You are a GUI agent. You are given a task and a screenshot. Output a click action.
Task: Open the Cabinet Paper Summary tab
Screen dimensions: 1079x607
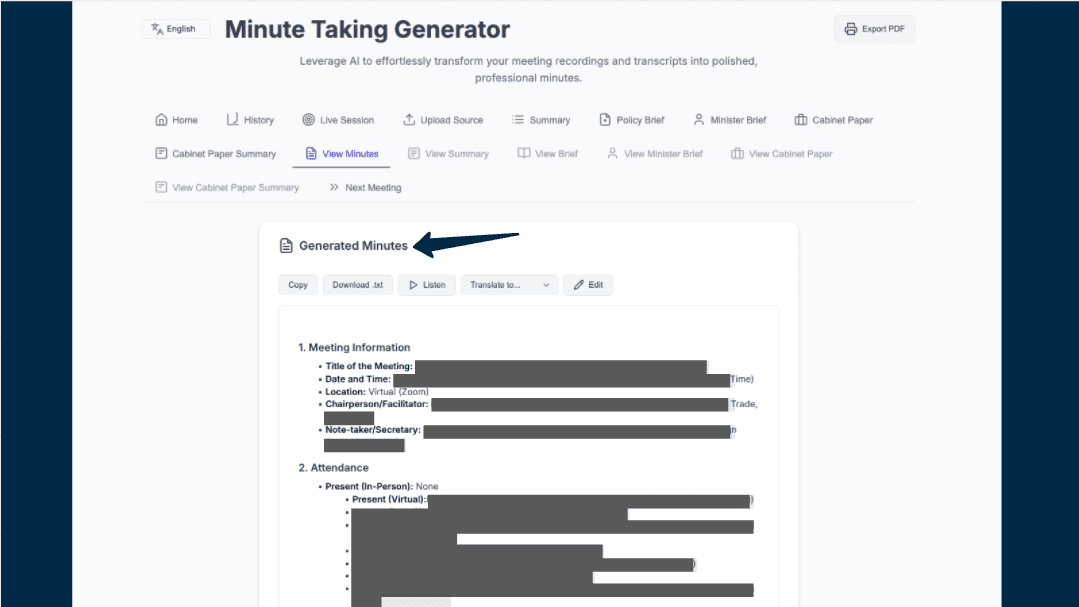215,154
